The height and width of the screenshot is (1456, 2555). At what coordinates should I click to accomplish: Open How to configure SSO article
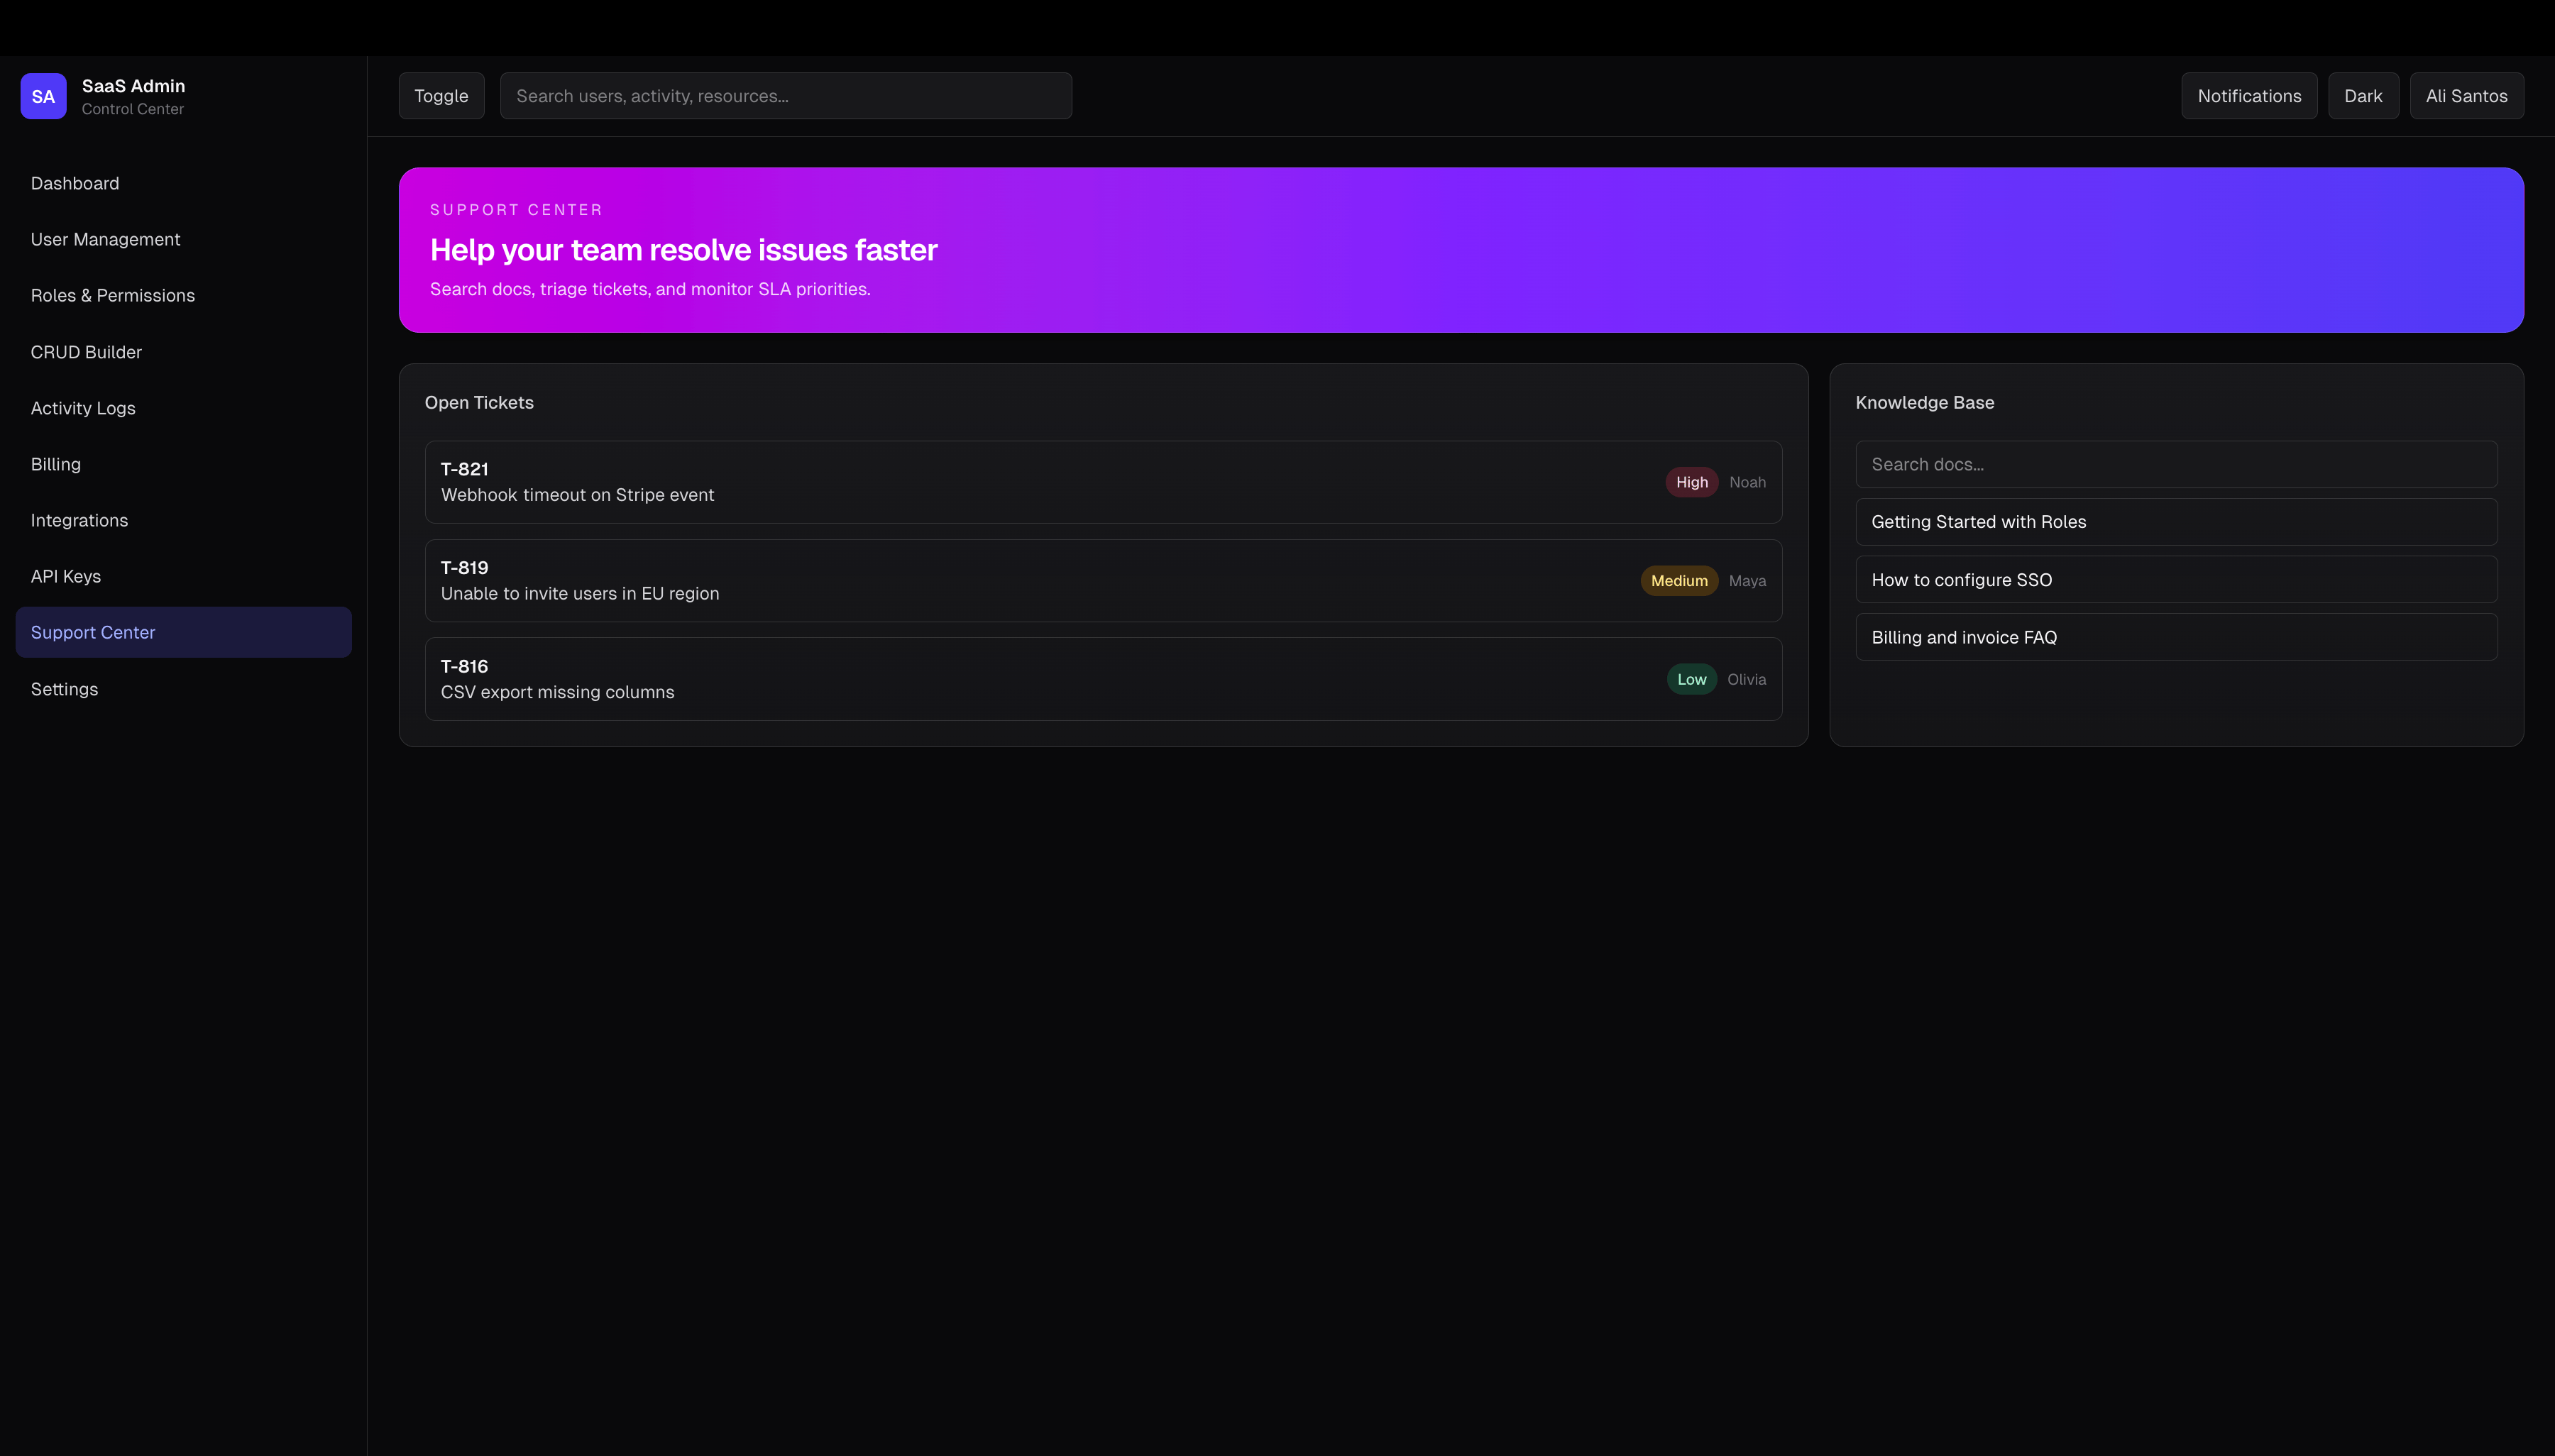pyautogui.click(x=2176, y=580)
